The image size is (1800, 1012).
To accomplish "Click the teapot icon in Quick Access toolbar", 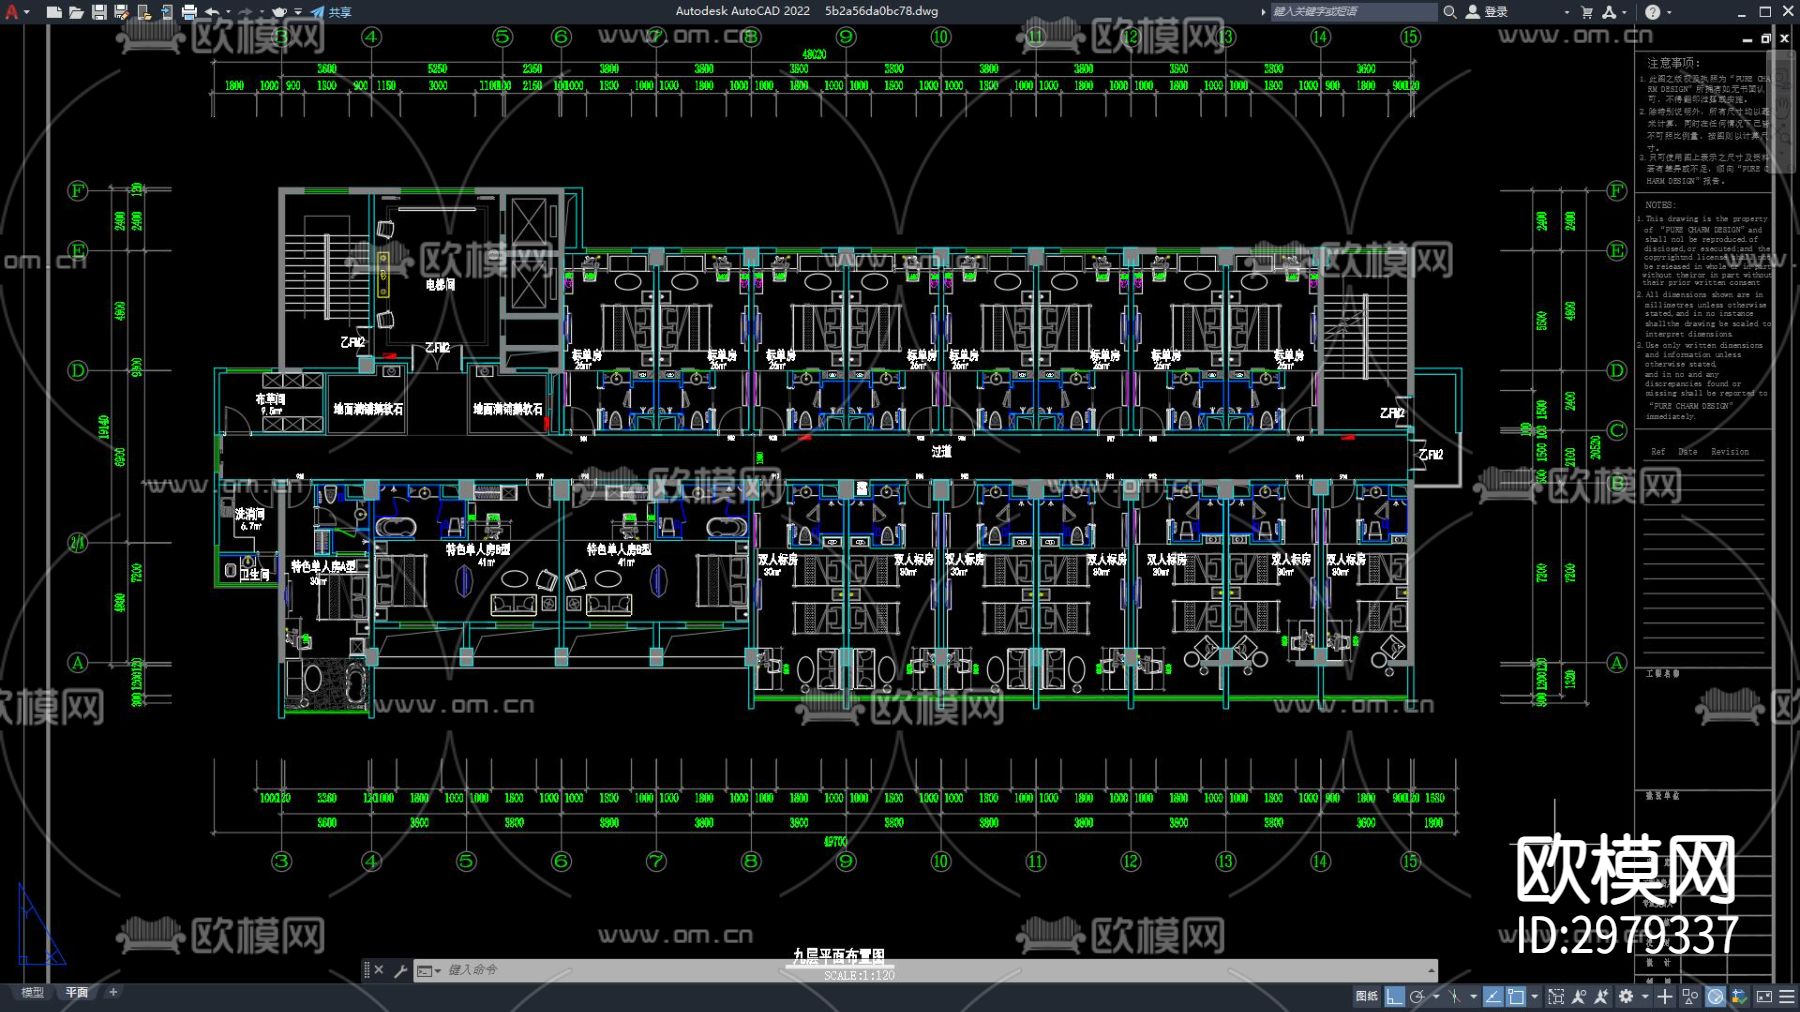I will pyautogui.click(x=279, y=12).
